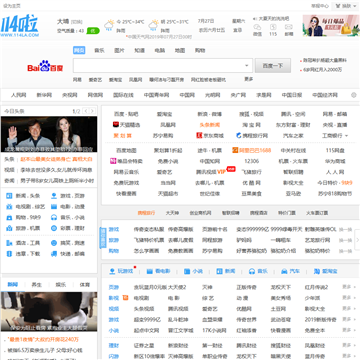Screen dimensions: 360x360
Task: Select the 看电影 tab
Action: coord(158,271)
